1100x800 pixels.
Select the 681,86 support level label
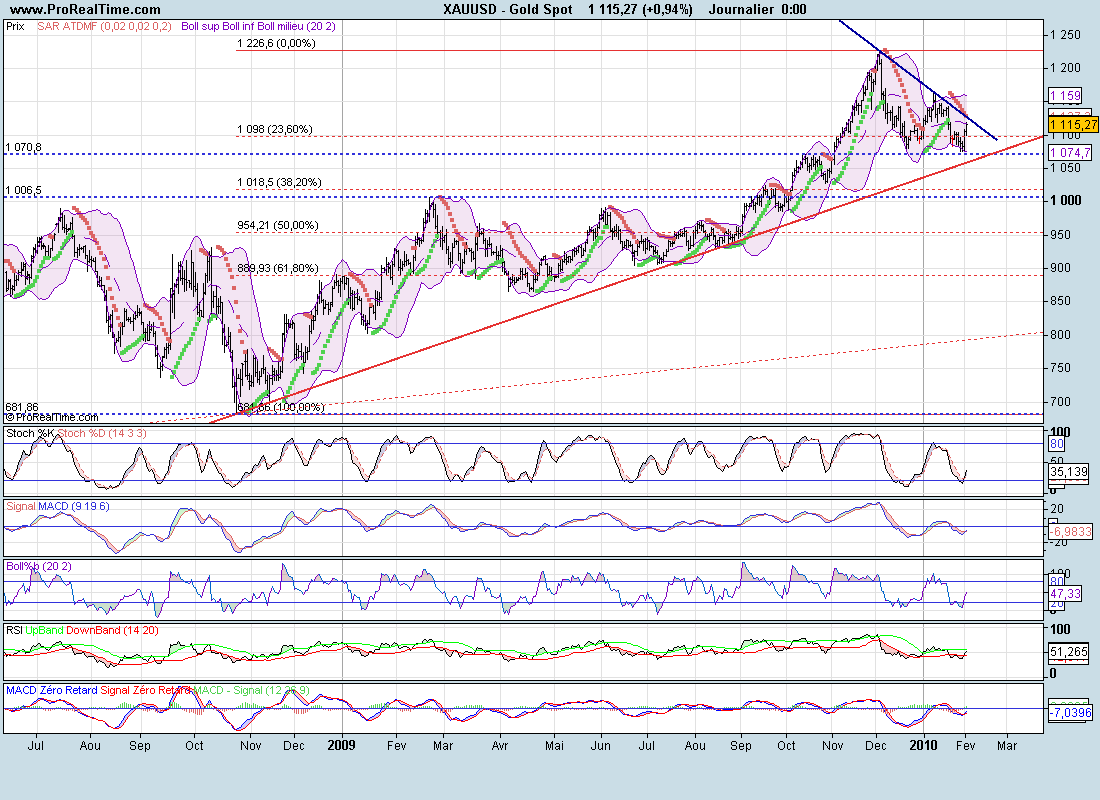click(22, 407)
